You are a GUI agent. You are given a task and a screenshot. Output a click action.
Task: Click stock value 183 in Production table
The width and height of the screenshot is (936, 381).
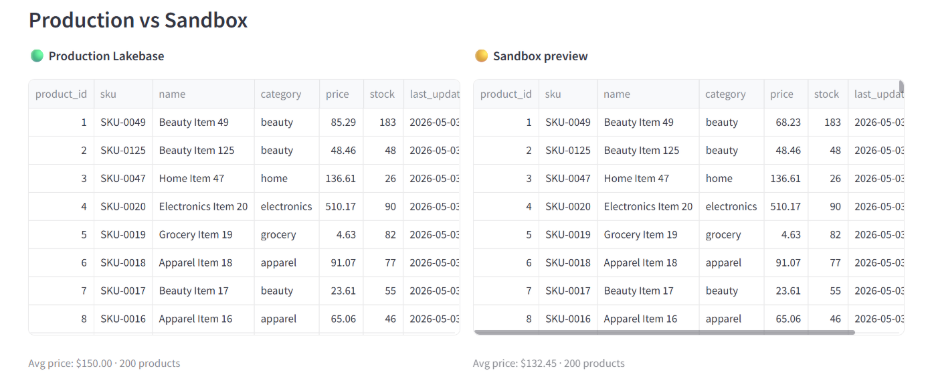point(383,122)
